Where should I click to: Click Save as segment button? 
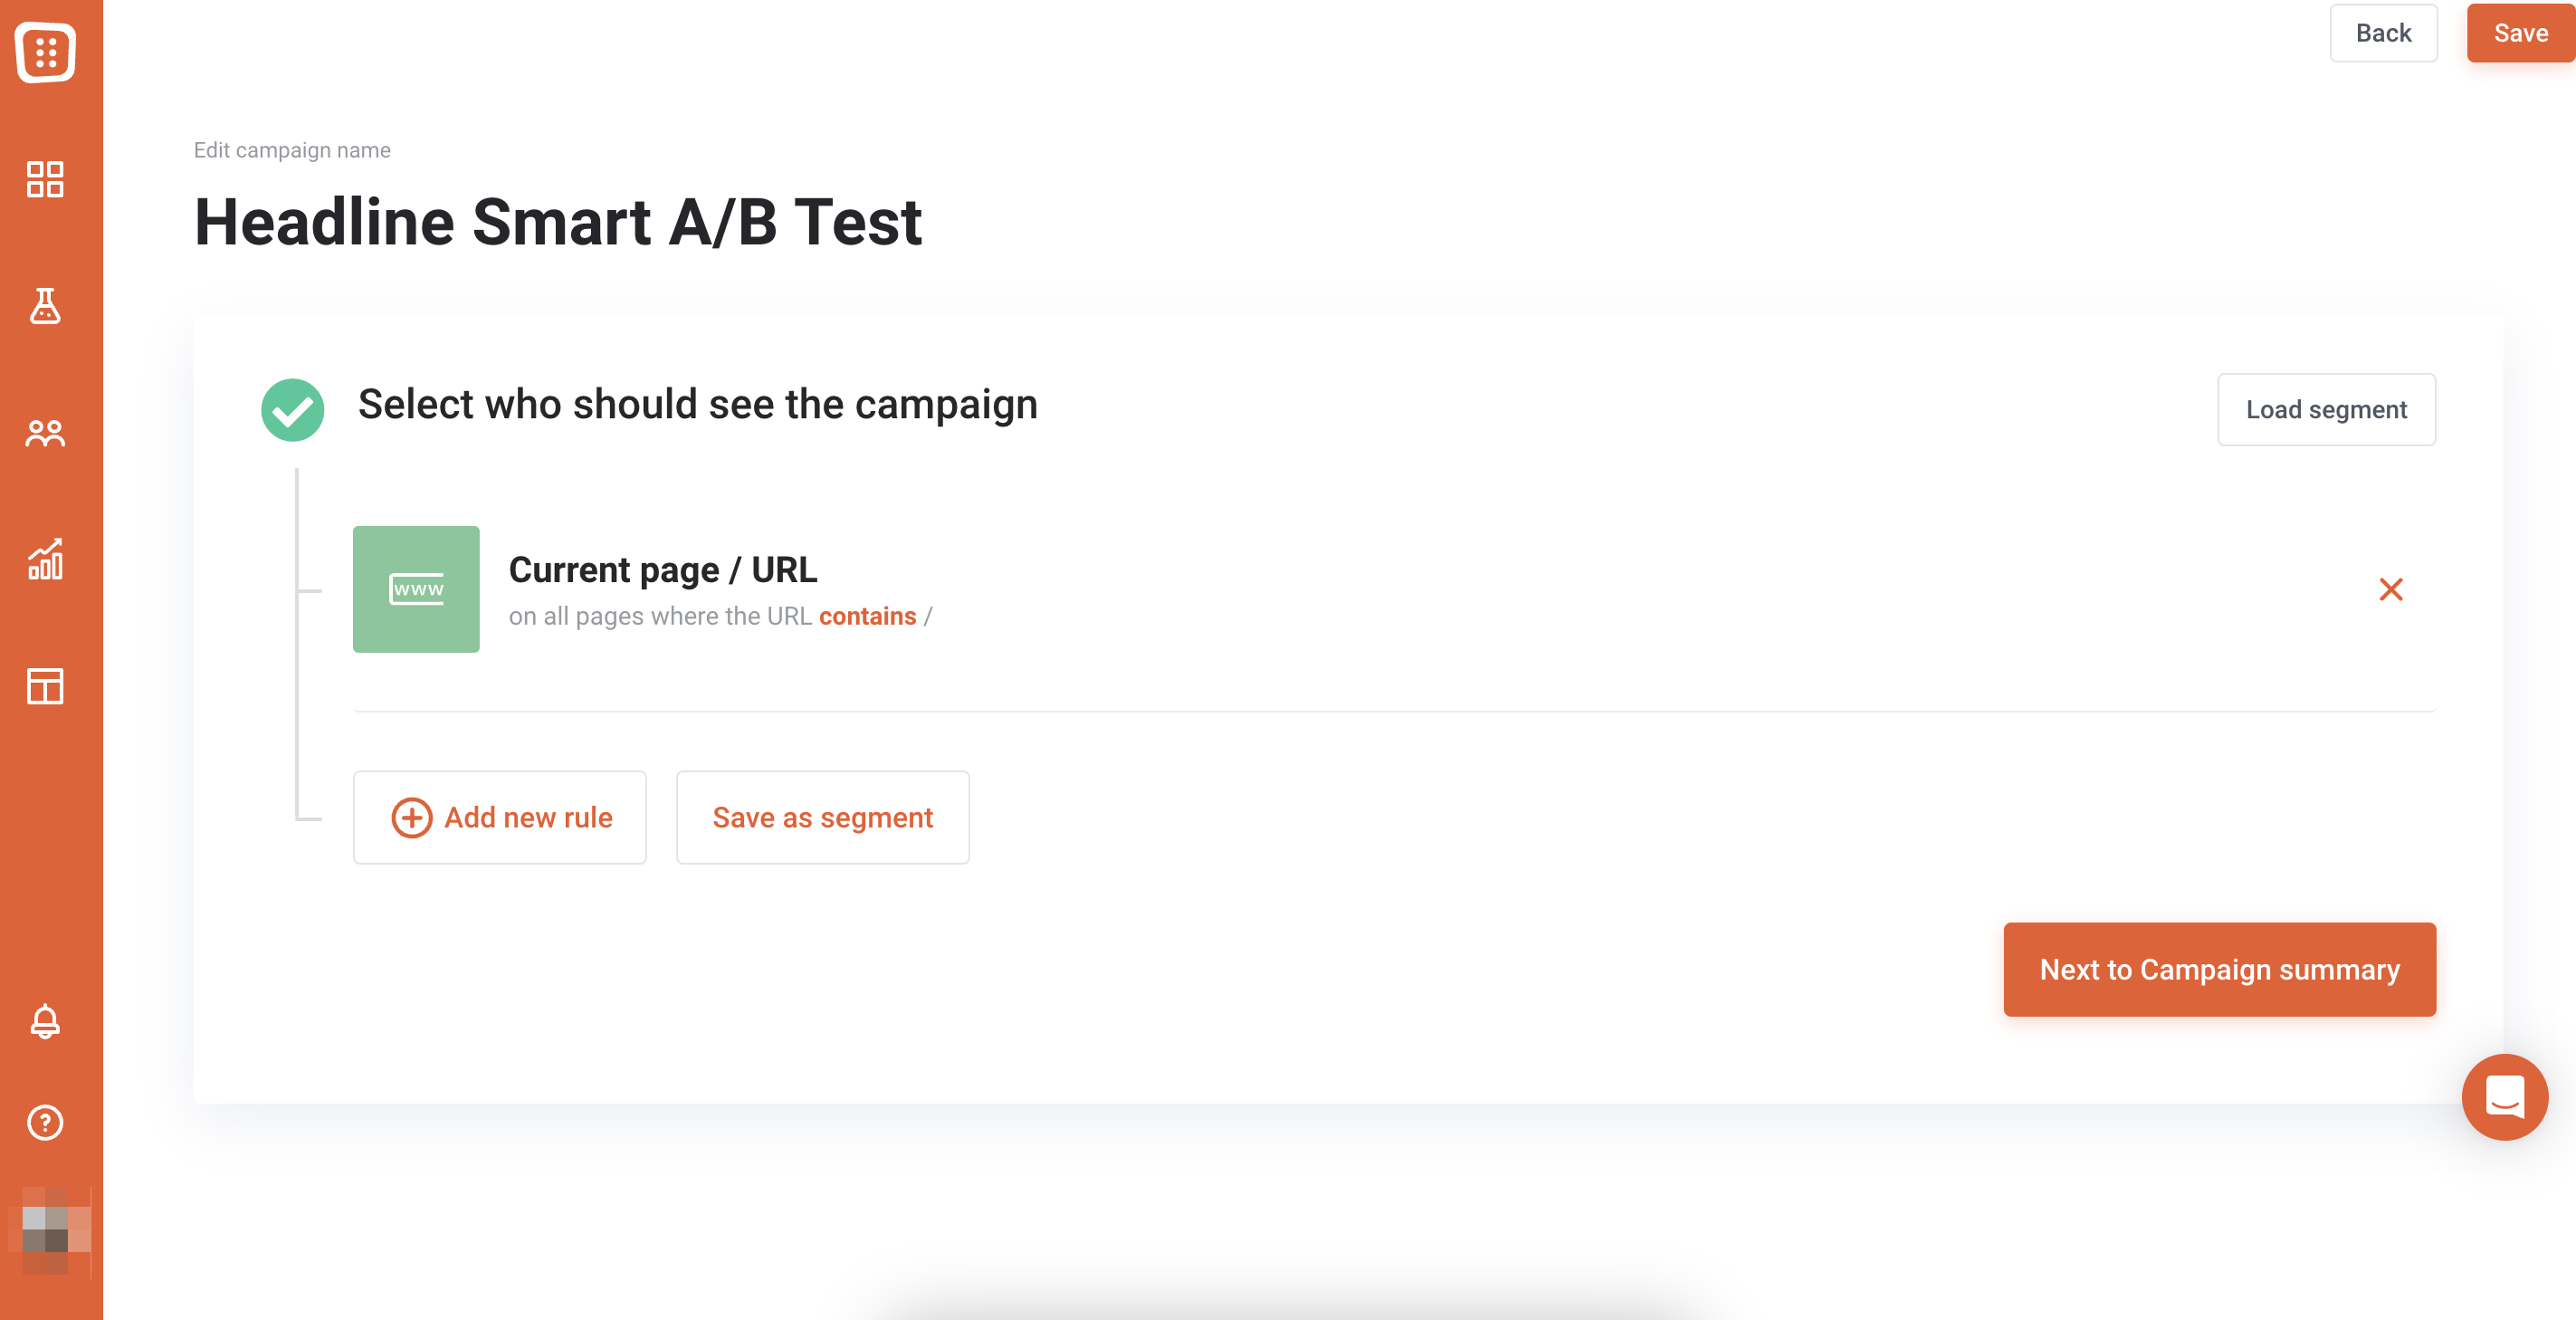click(823, 817)
